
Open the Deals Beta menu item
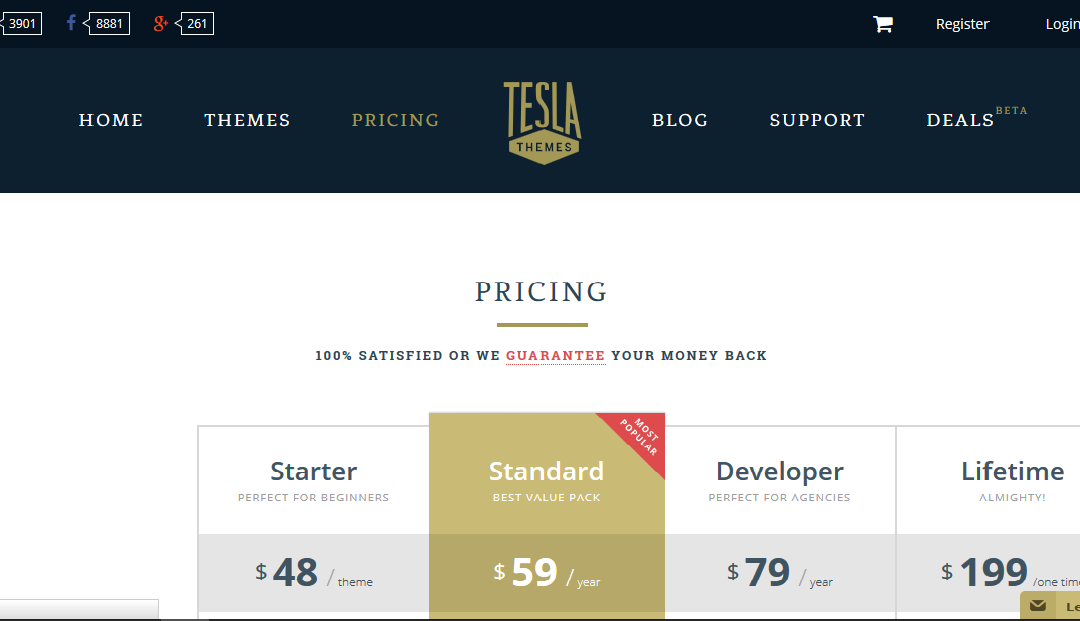tap(976, 118)
